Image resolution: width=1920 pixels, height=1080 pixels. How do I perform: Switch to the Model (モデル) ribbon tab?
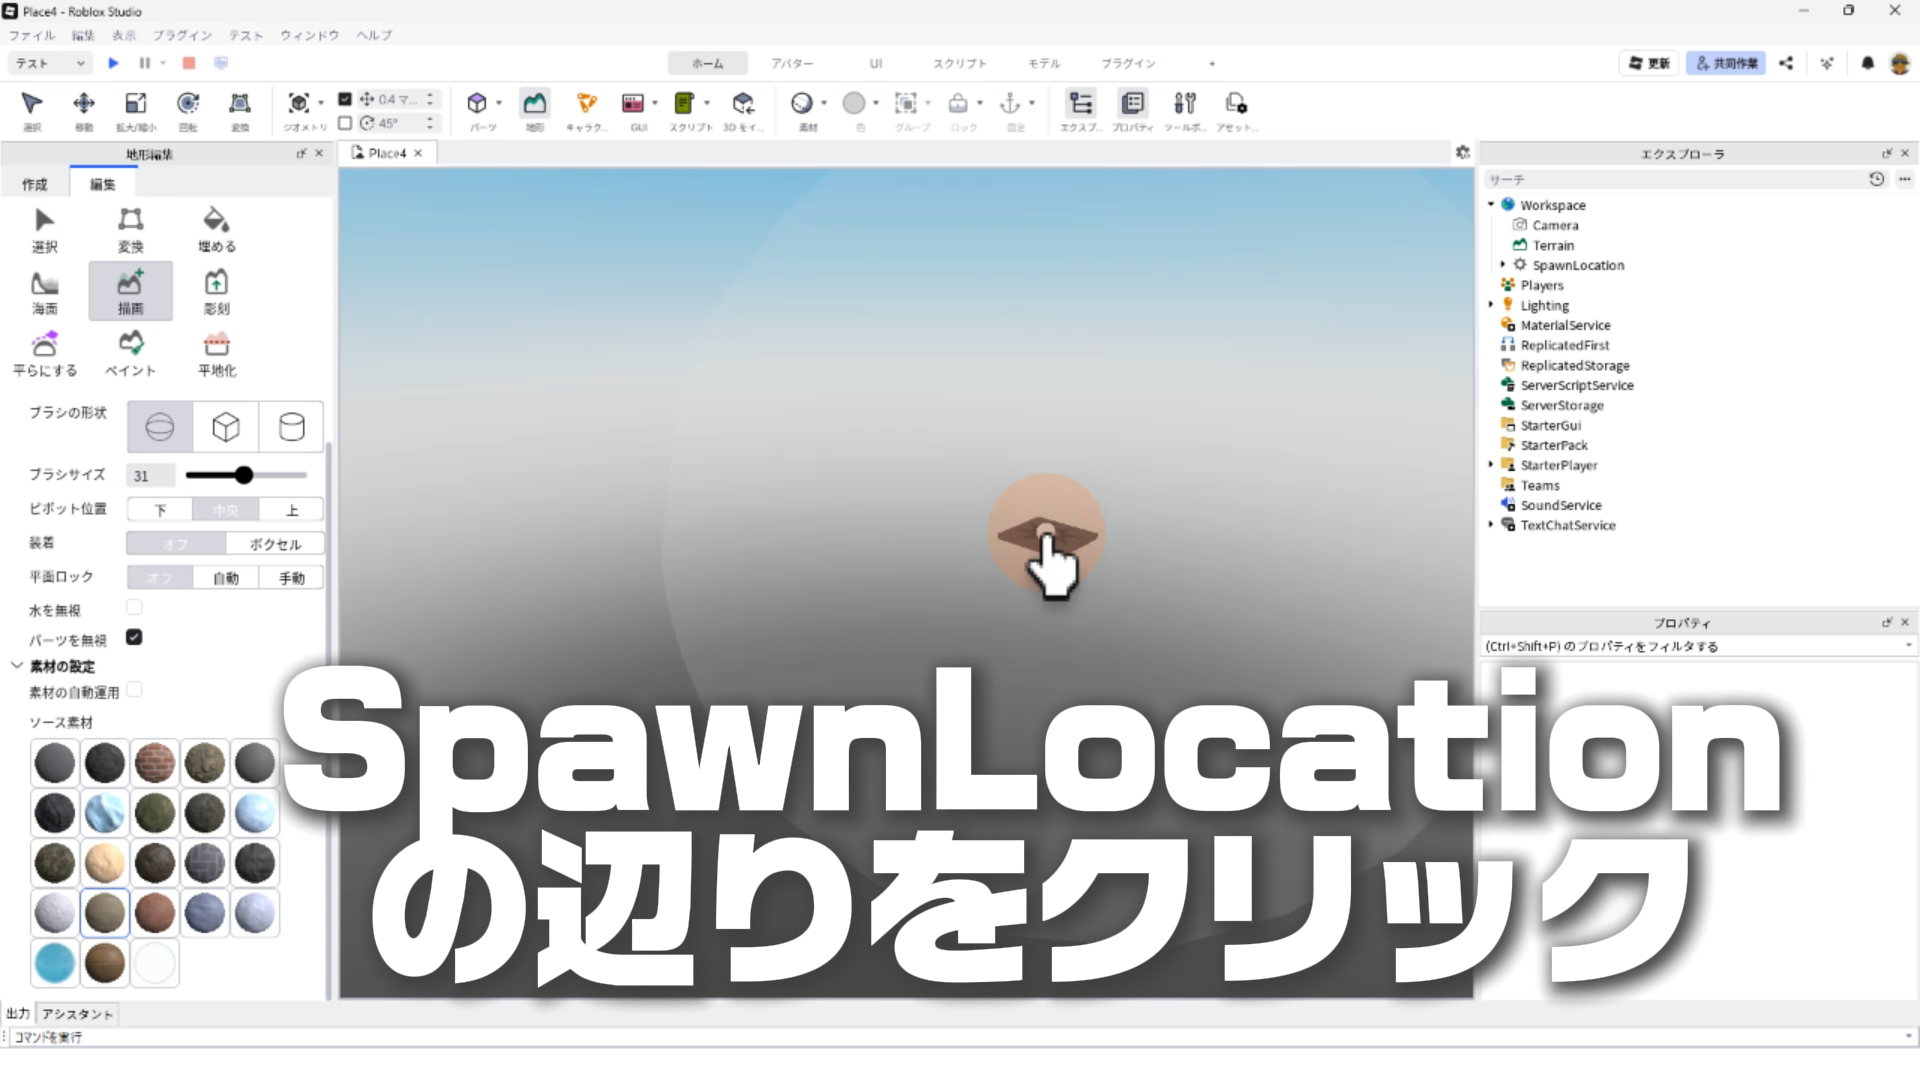pyautogui.click(x=1043, y=63)
